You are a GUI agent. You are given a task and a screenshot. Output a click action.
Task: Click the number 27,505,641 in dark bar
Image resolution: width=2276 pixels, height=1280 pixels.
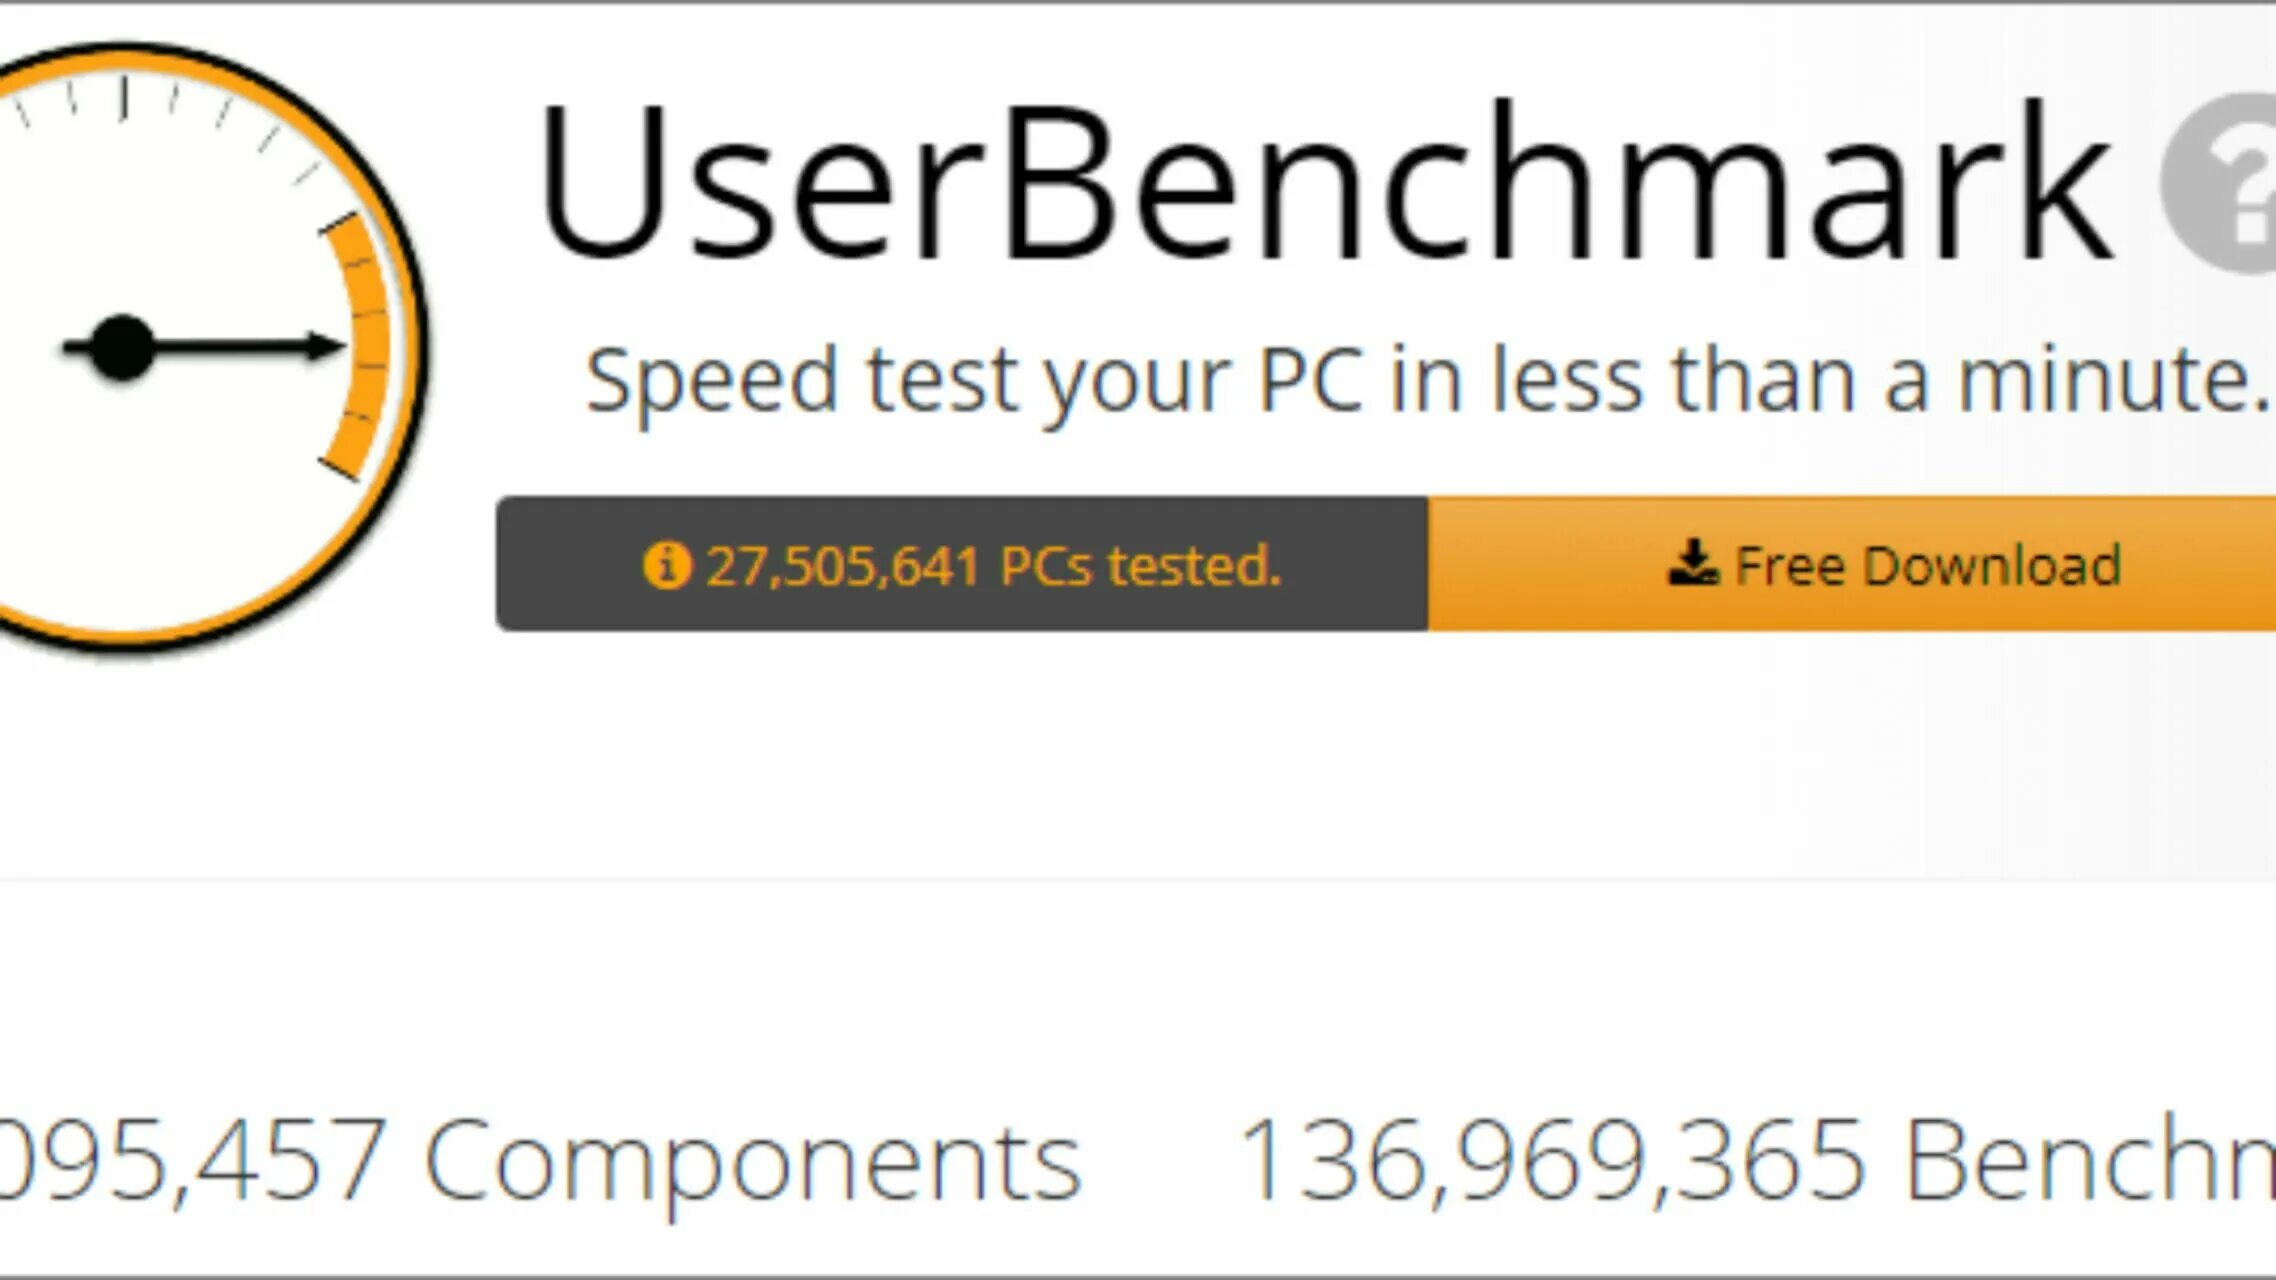(842, 565)
